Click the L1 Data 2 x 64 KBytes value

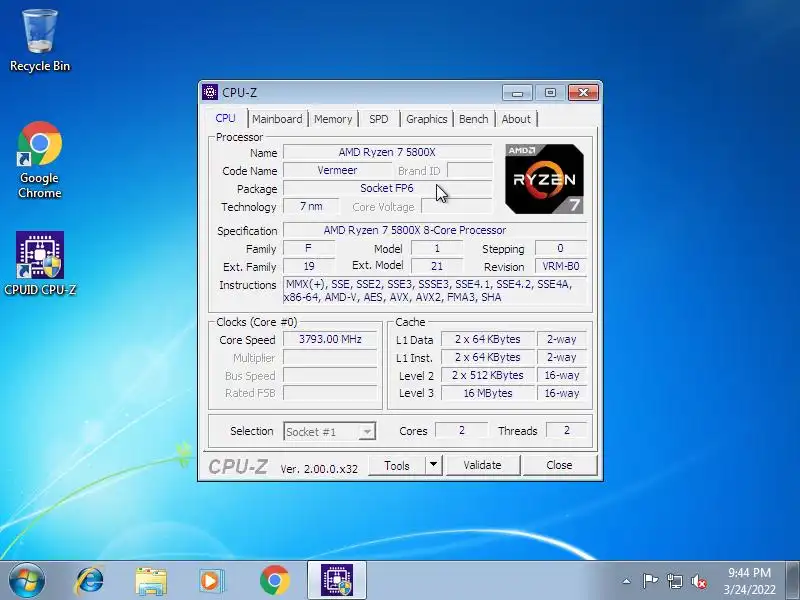[488, 339]
